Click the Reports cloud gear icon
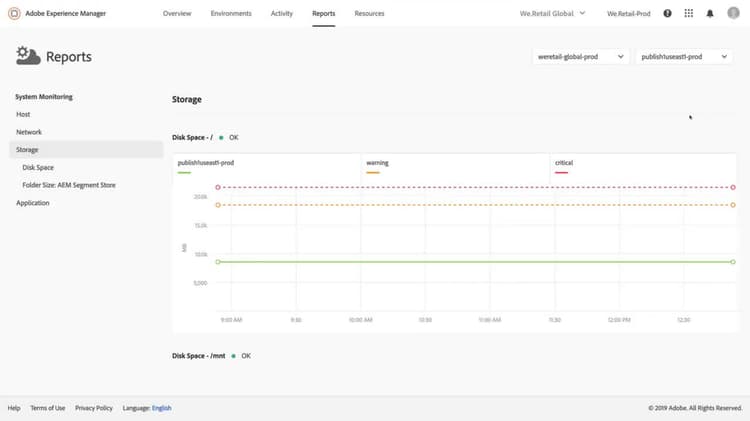 (28, 57)
